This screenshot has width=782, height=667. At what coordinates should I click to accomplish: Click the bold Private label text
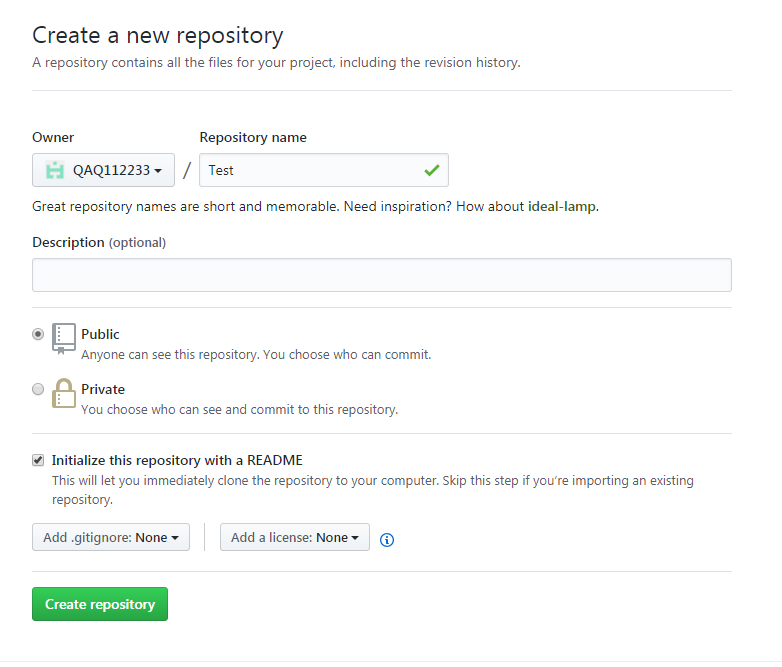click(x=103, y=389)
